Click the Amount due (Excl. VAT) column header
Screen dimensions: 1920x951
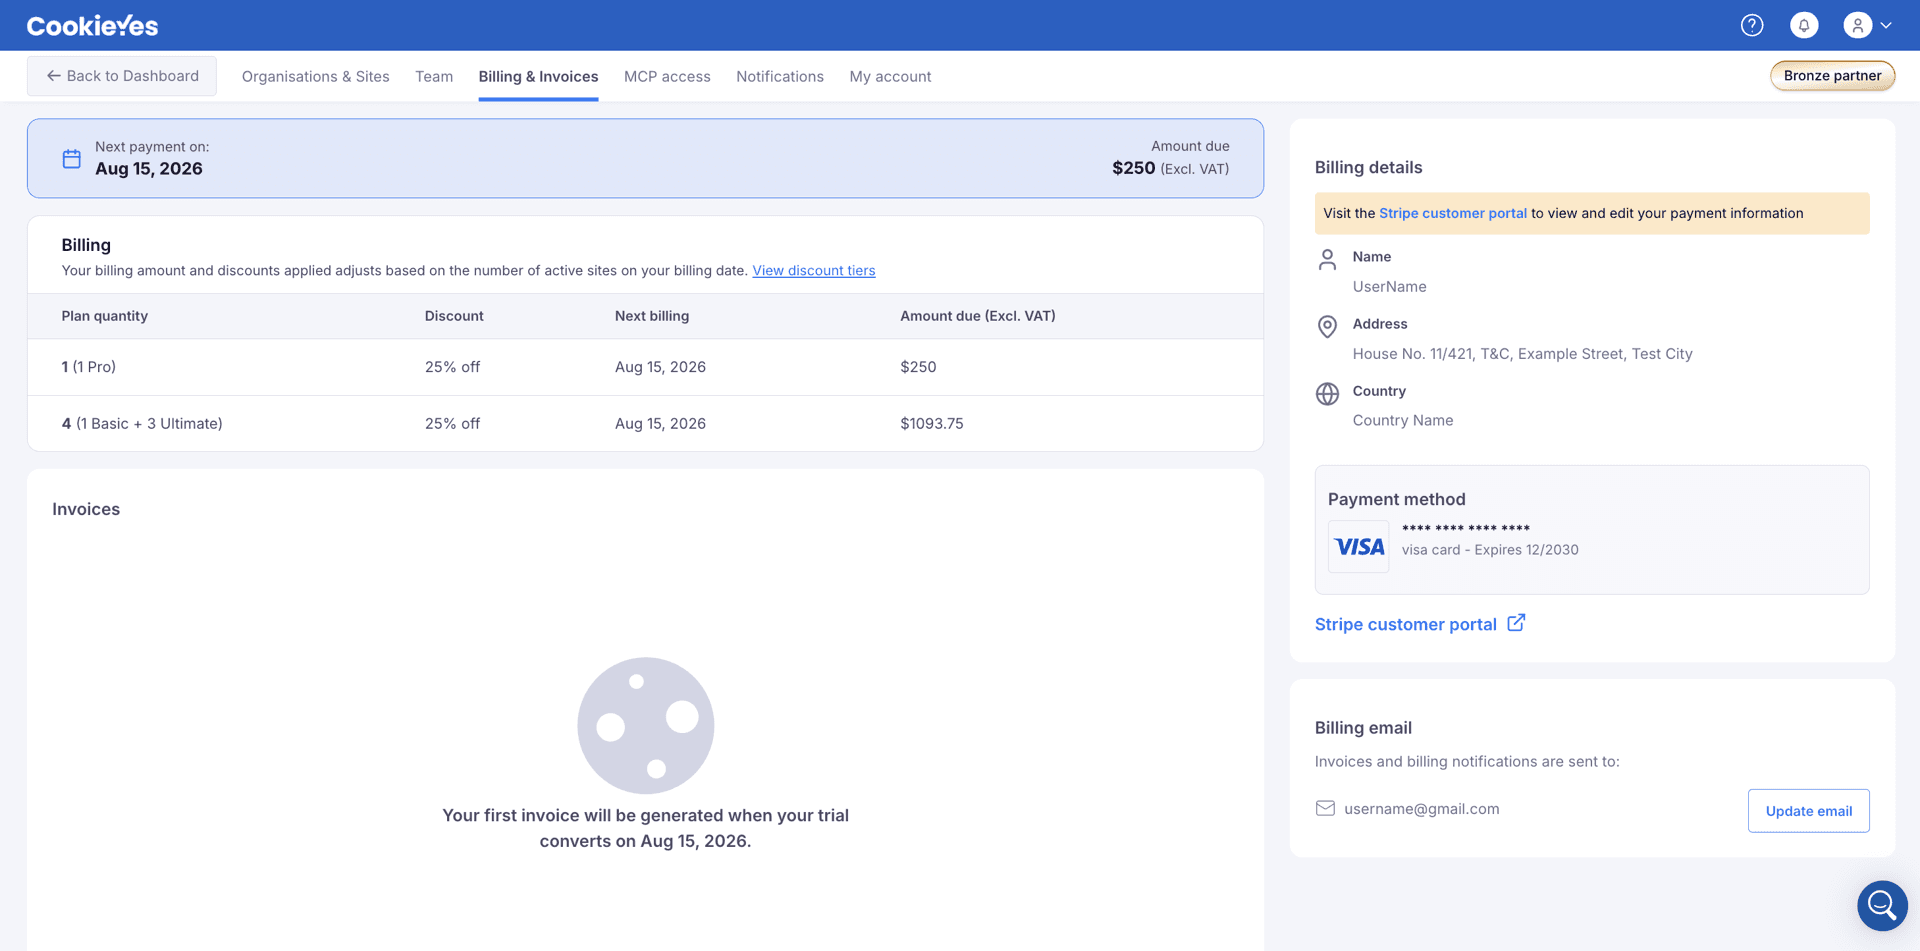(x=978, y=316)
